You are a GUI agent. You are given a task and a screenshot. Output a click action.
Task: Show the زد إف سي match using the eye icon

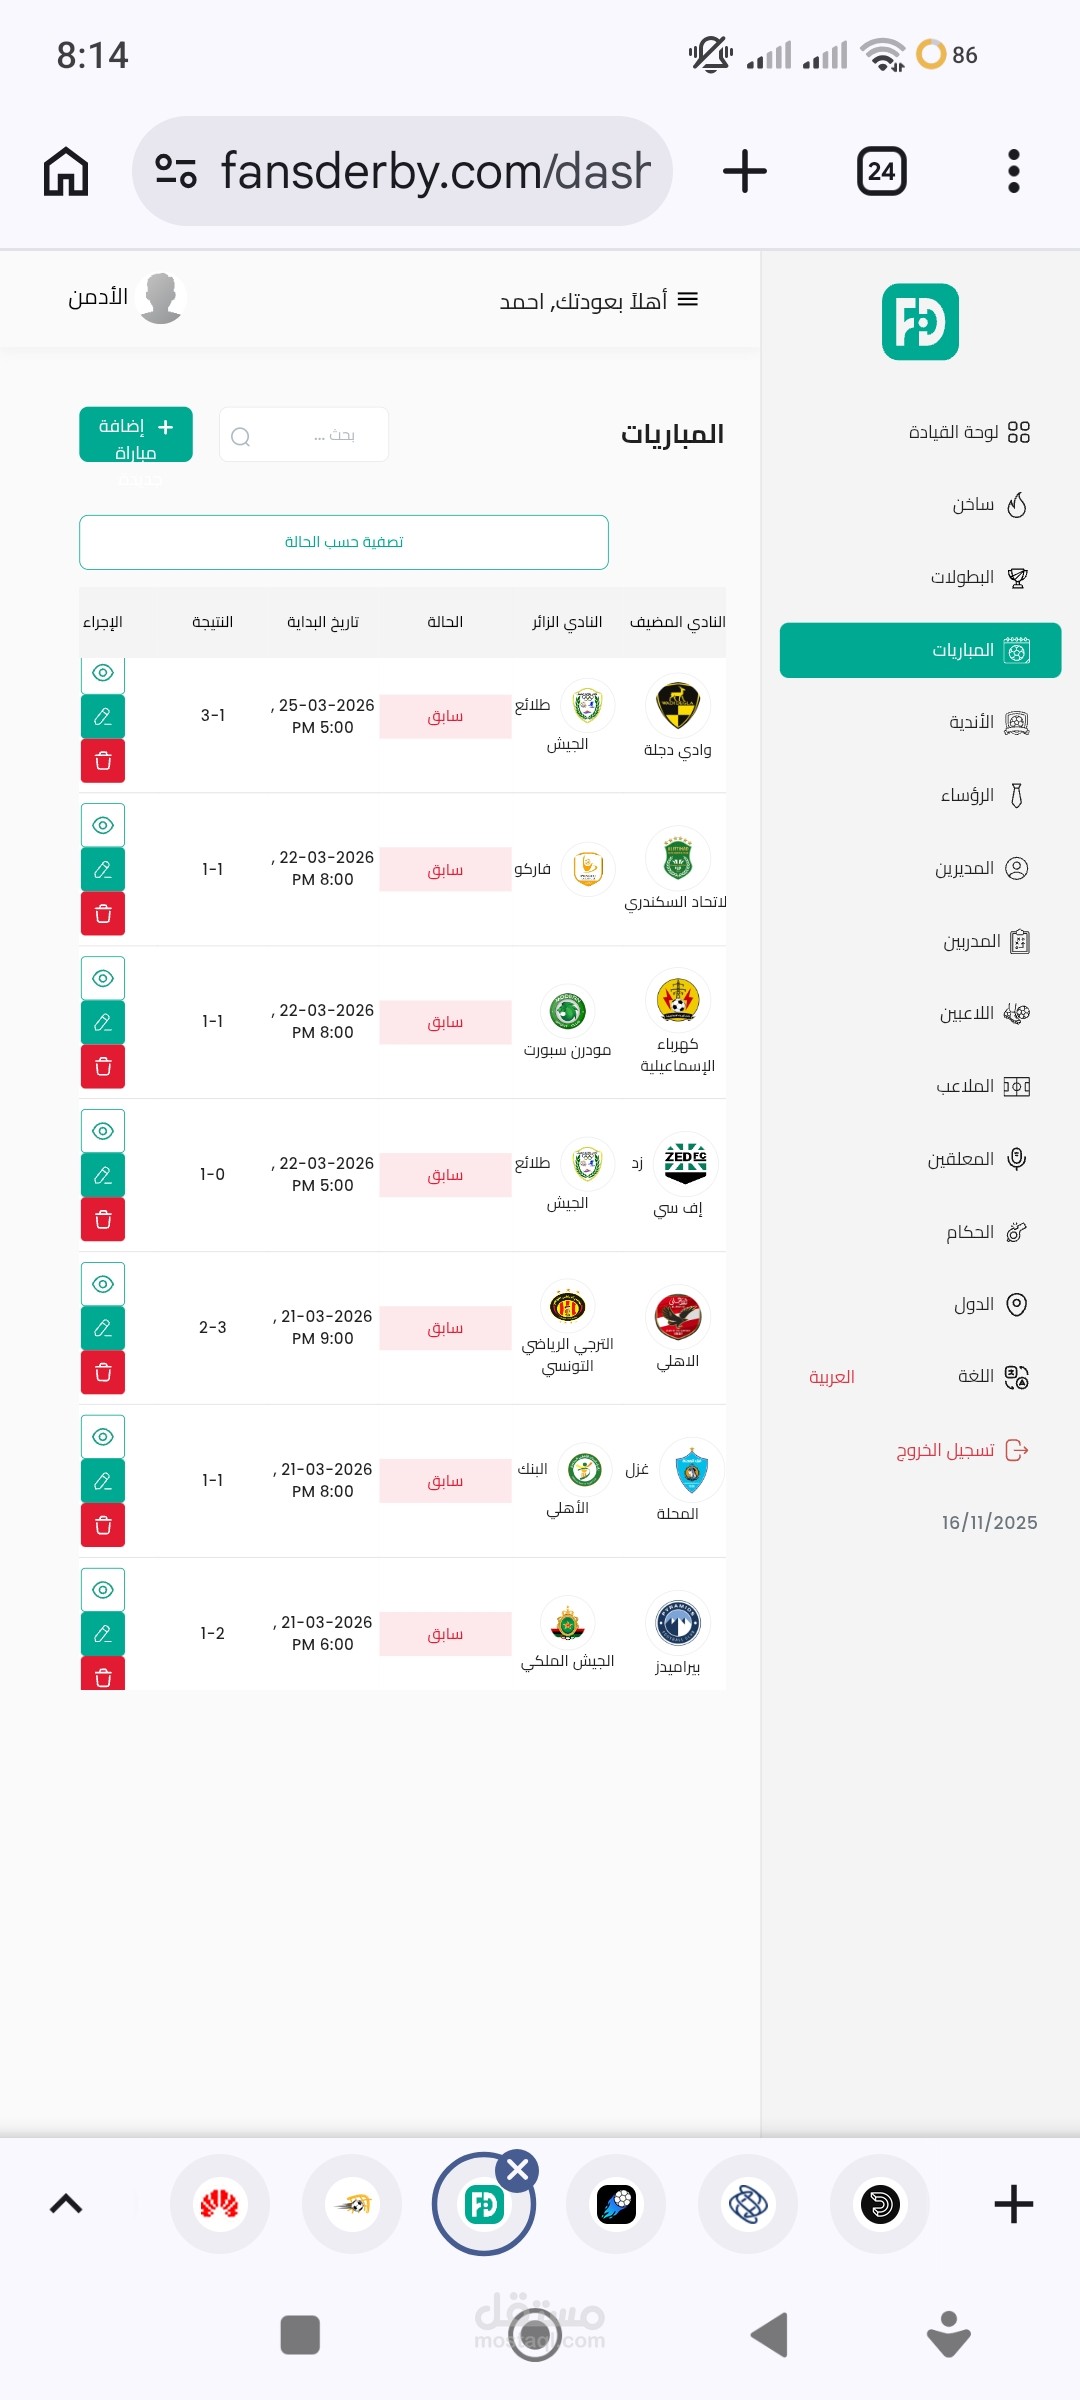[103, 1131]
